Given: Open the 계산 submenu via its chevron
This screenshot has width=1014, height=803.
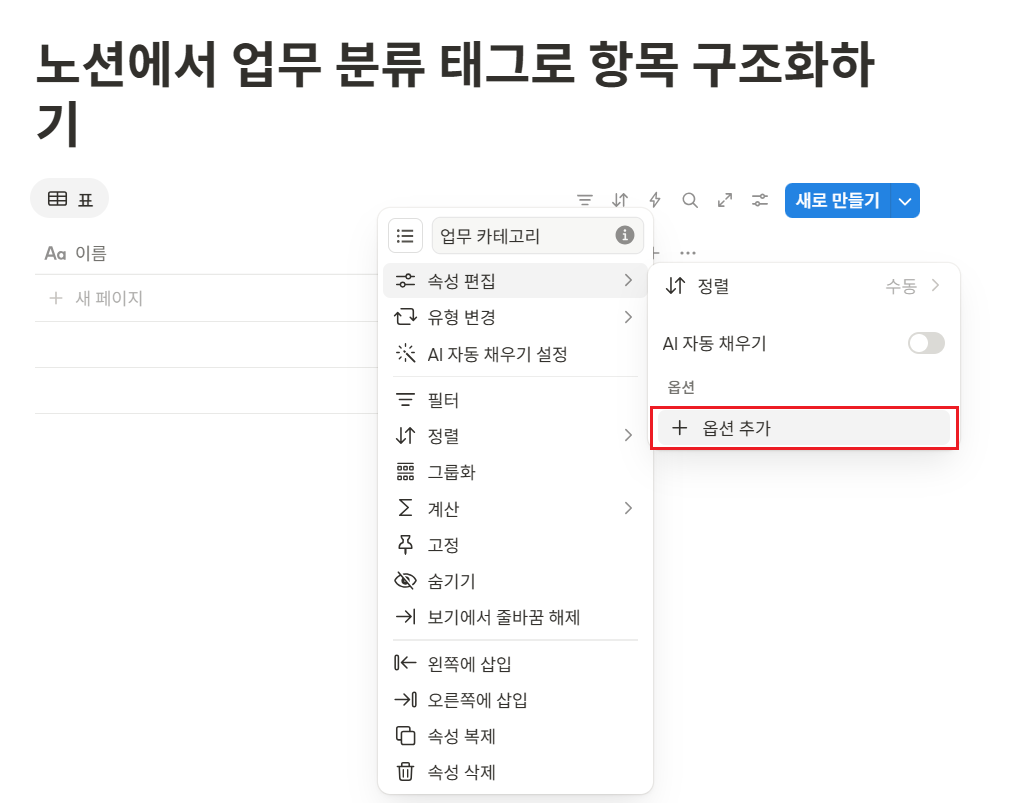Looking at the screenshot, I should (629, 508).
